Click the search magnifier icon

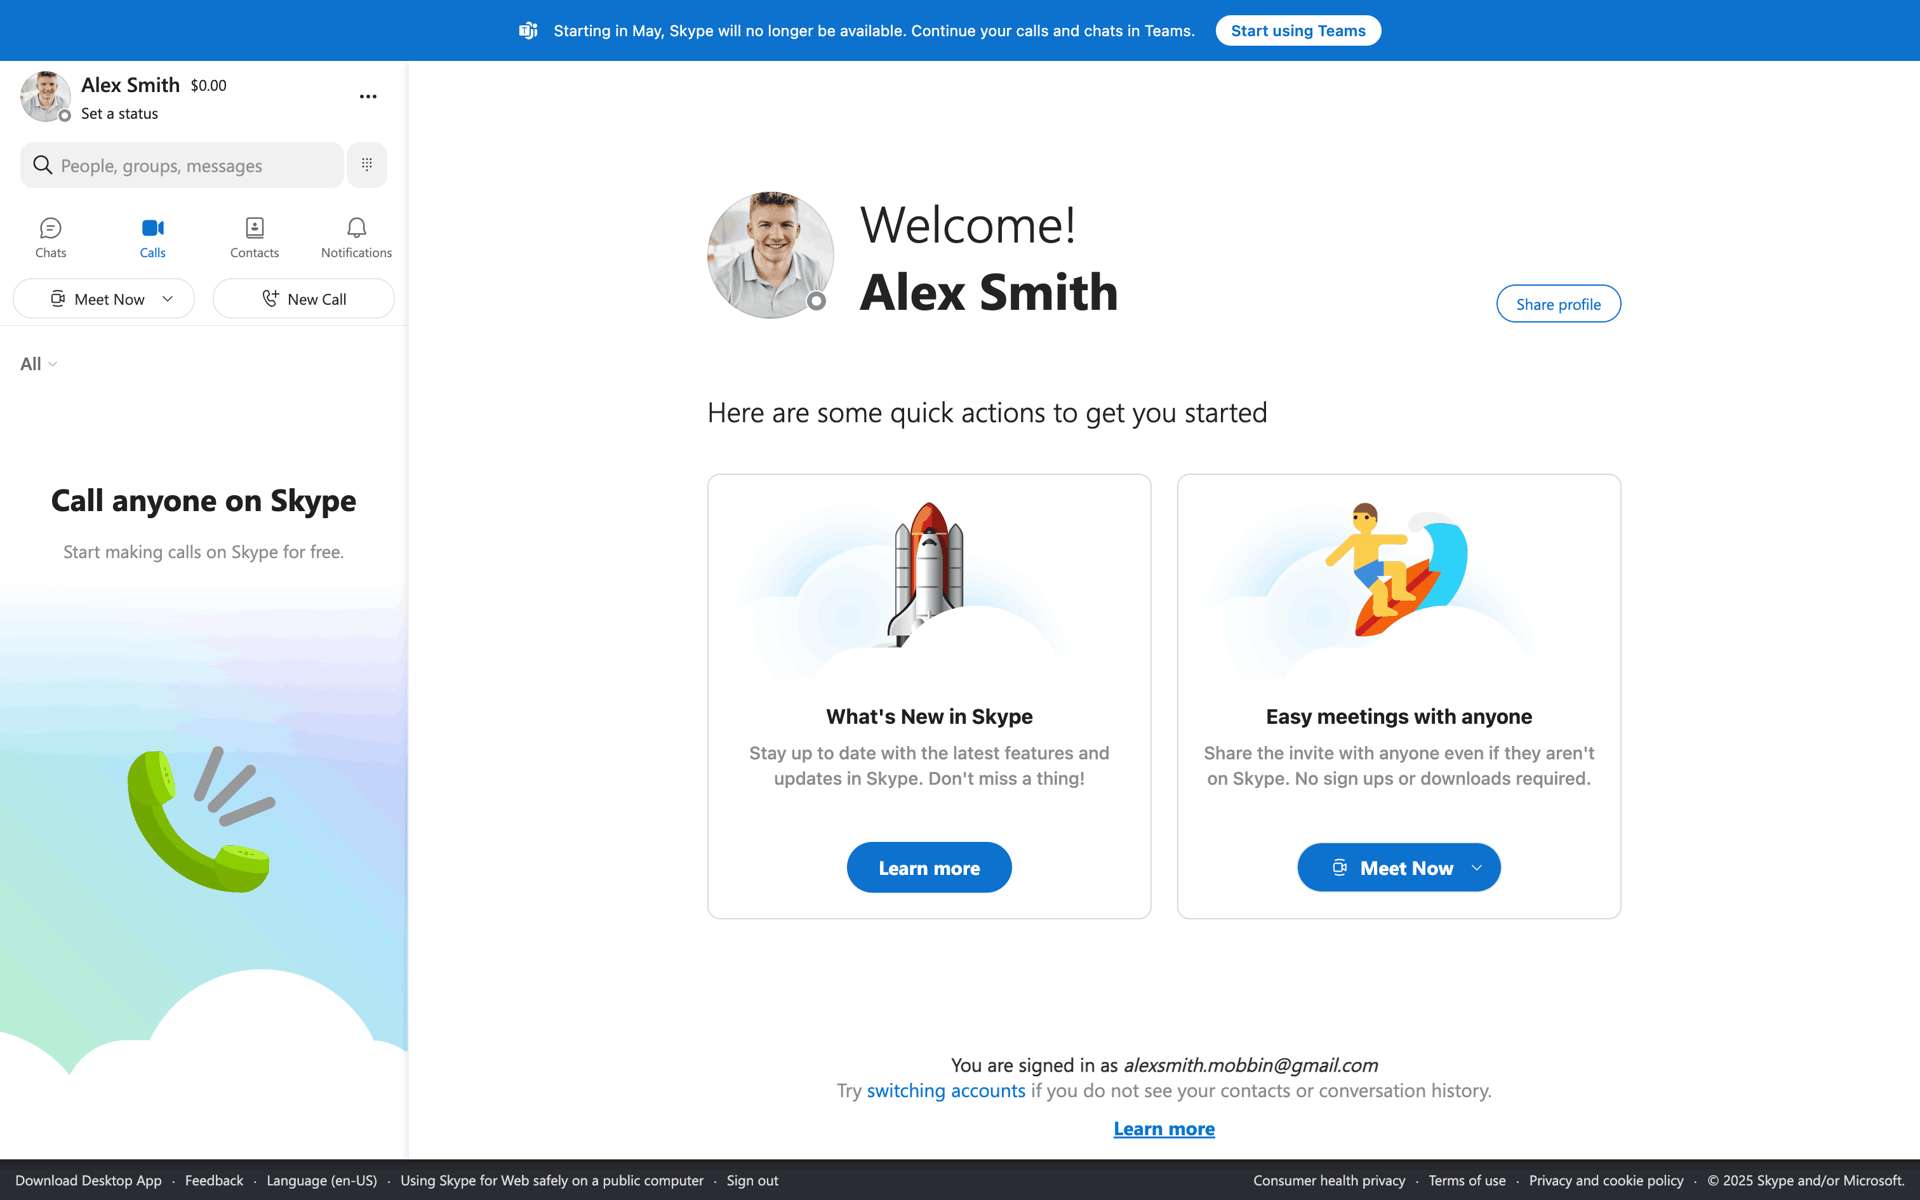click(42, 165)
